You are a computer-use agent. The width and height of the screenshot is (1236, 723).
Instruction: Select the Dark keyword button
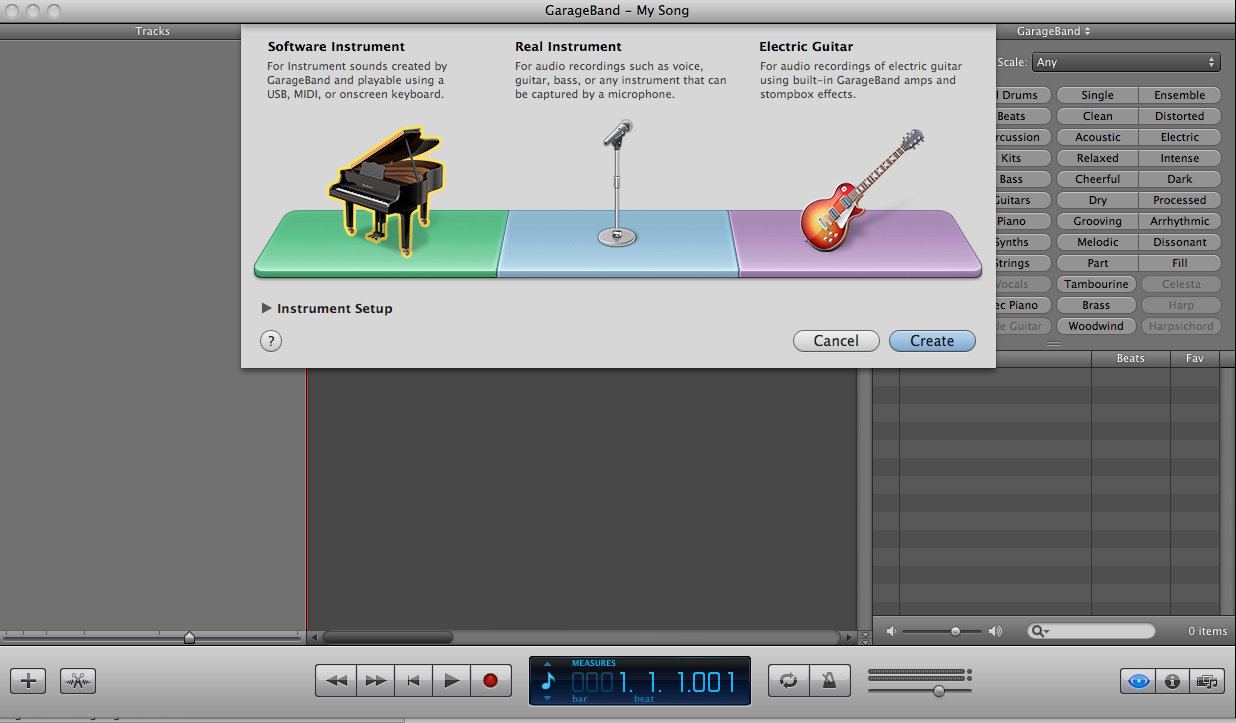coord(1180,179)
